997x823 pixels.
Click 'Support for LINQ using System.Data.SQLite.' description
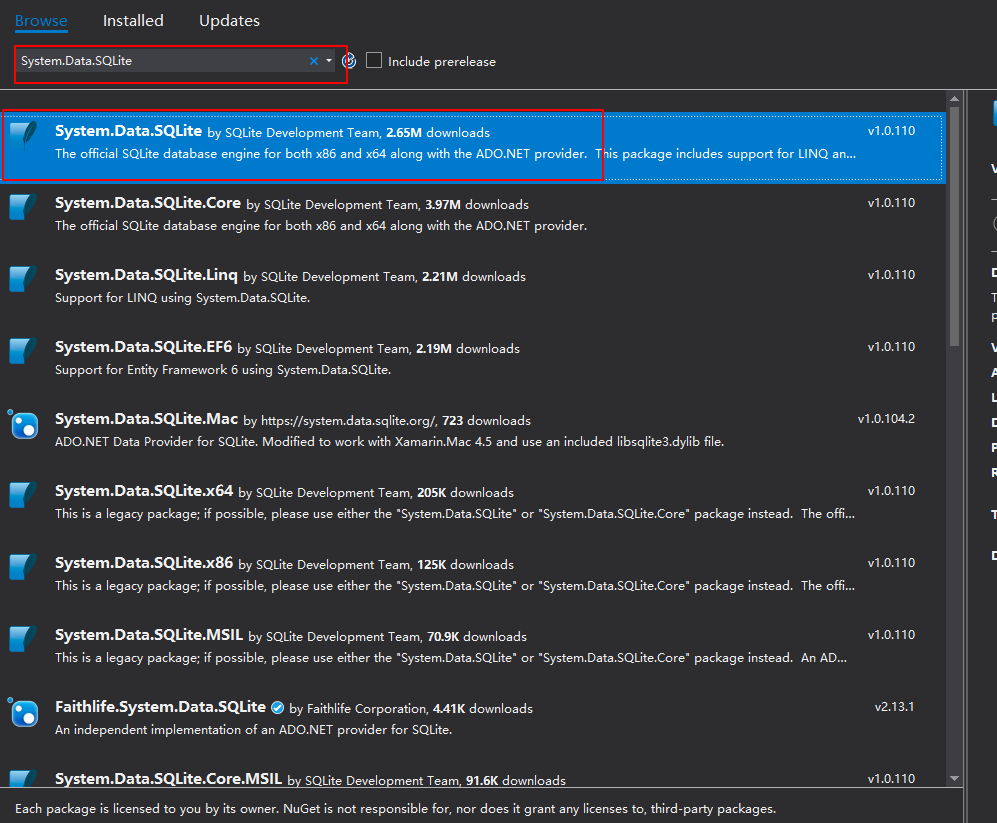182,298
